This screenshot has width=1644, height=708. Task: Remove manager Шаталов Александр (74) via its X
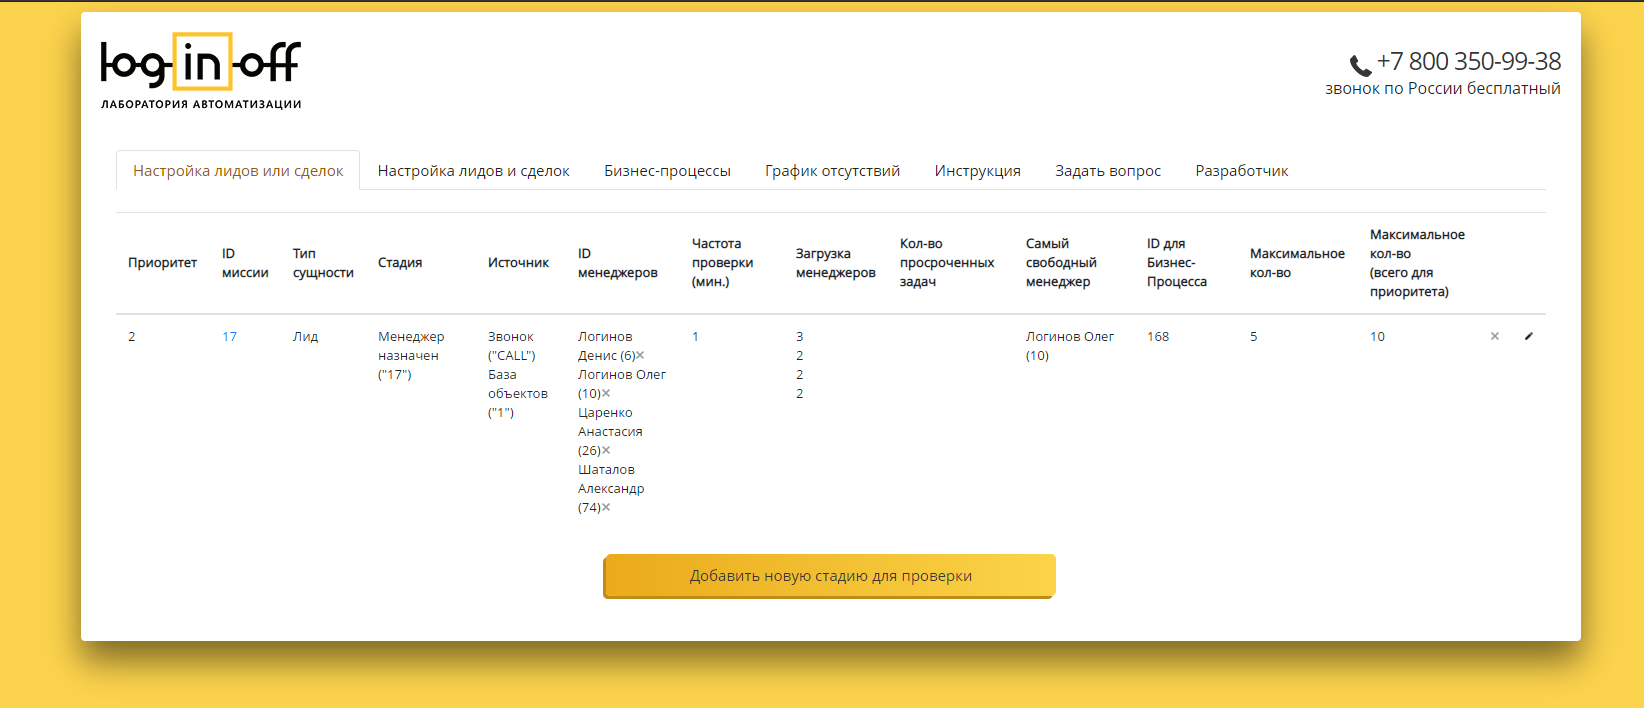pyautogui.click(x=606, y=508)
